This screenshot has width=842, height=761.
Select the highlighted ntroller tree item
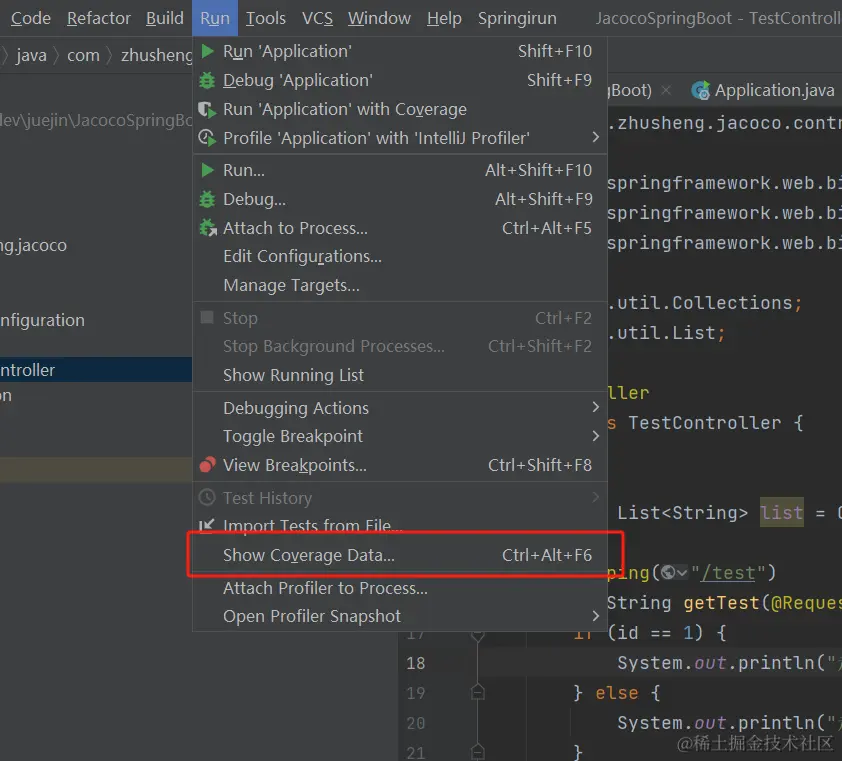(96, 369)
